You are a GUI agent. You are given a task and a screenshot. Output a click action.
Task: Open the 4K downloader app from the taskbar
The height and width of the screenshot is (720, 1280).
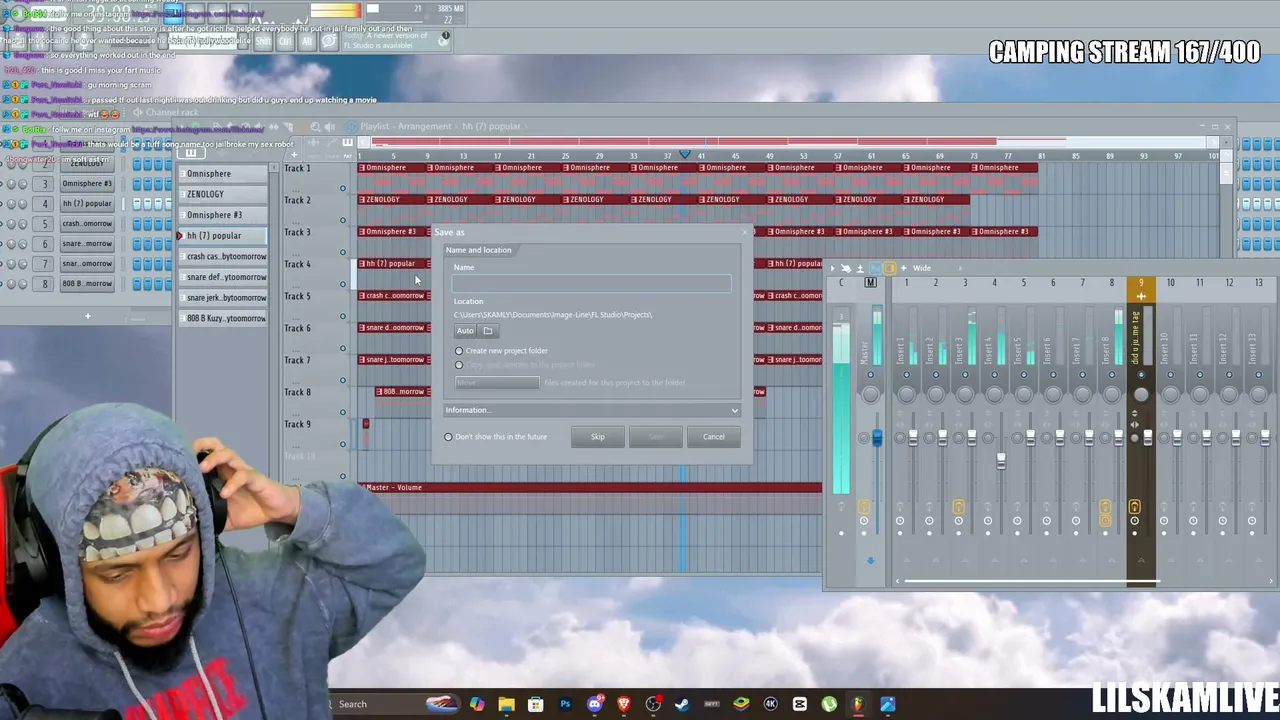coord(770,704)
